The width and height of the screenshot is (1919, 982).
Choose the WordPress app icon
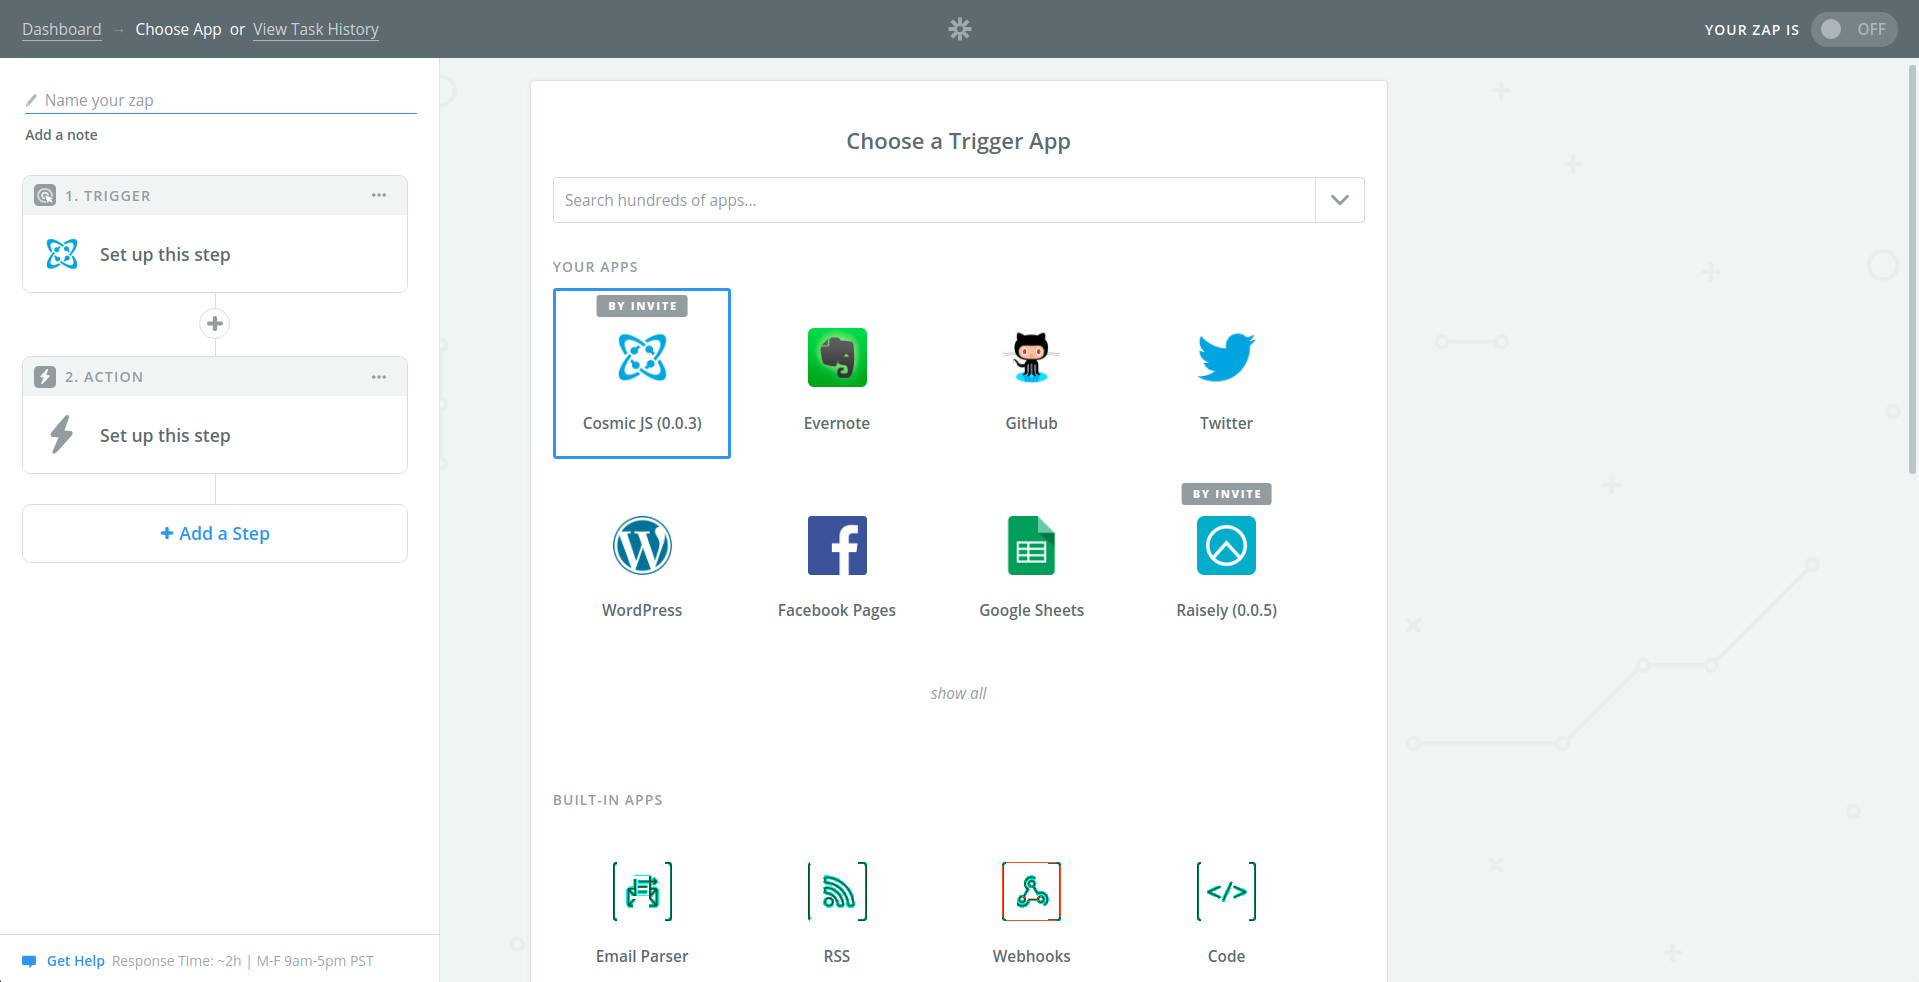point(642,545)
